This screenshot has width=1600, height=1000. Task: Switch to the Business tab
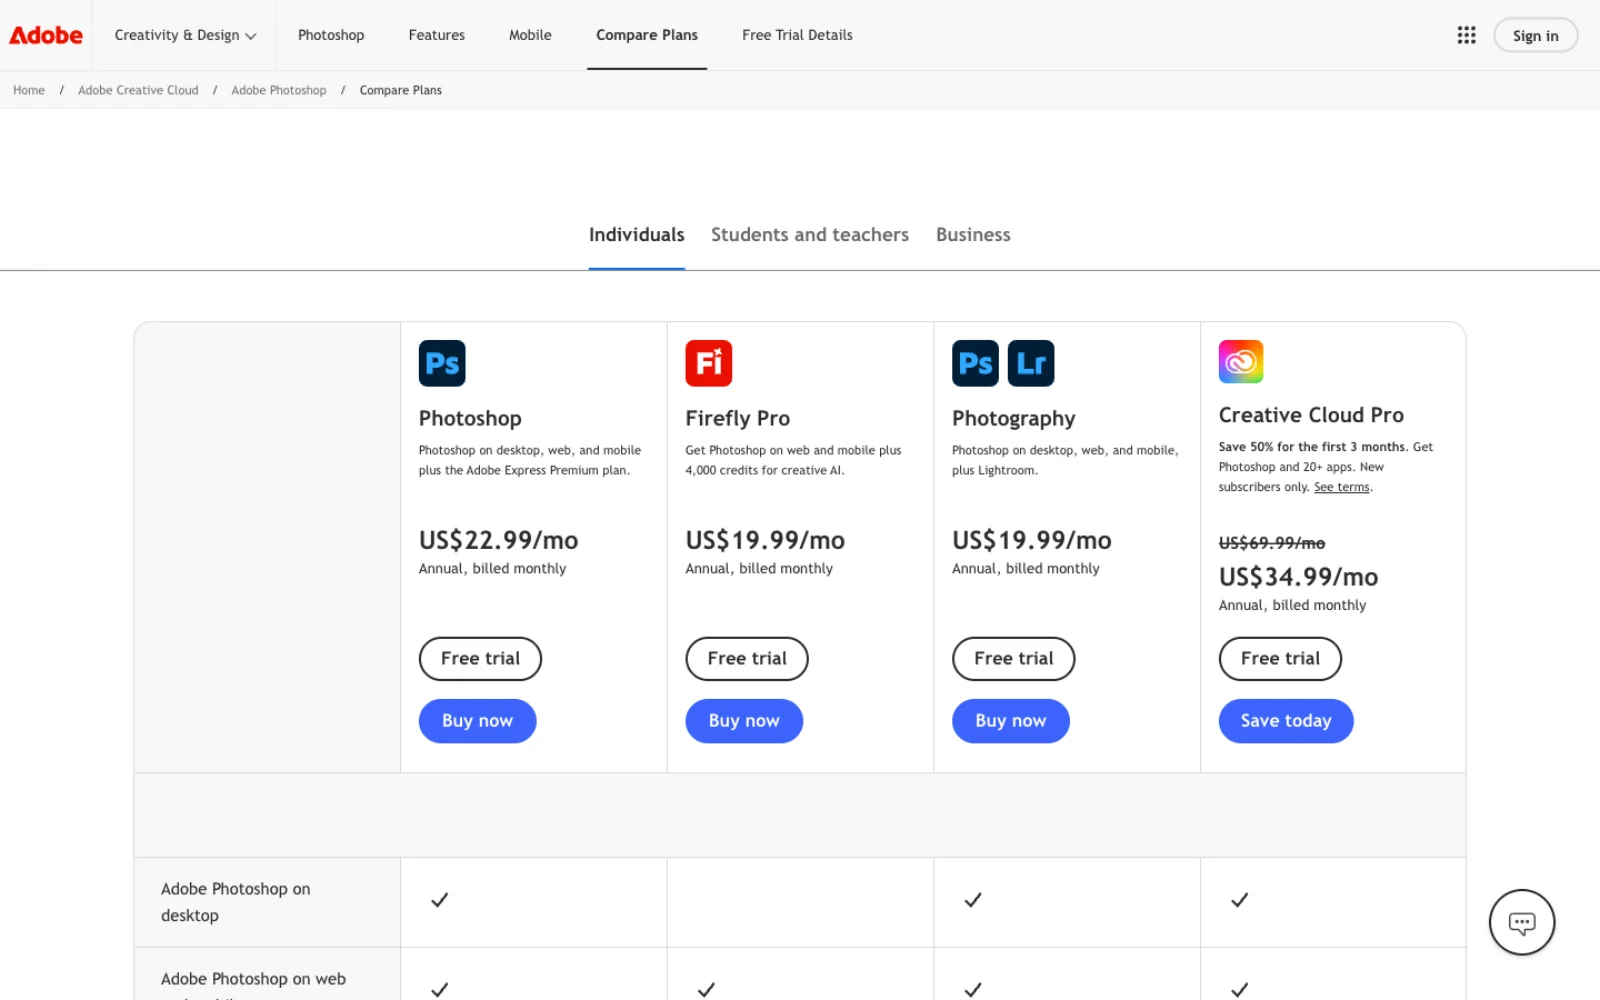point(973,235)
